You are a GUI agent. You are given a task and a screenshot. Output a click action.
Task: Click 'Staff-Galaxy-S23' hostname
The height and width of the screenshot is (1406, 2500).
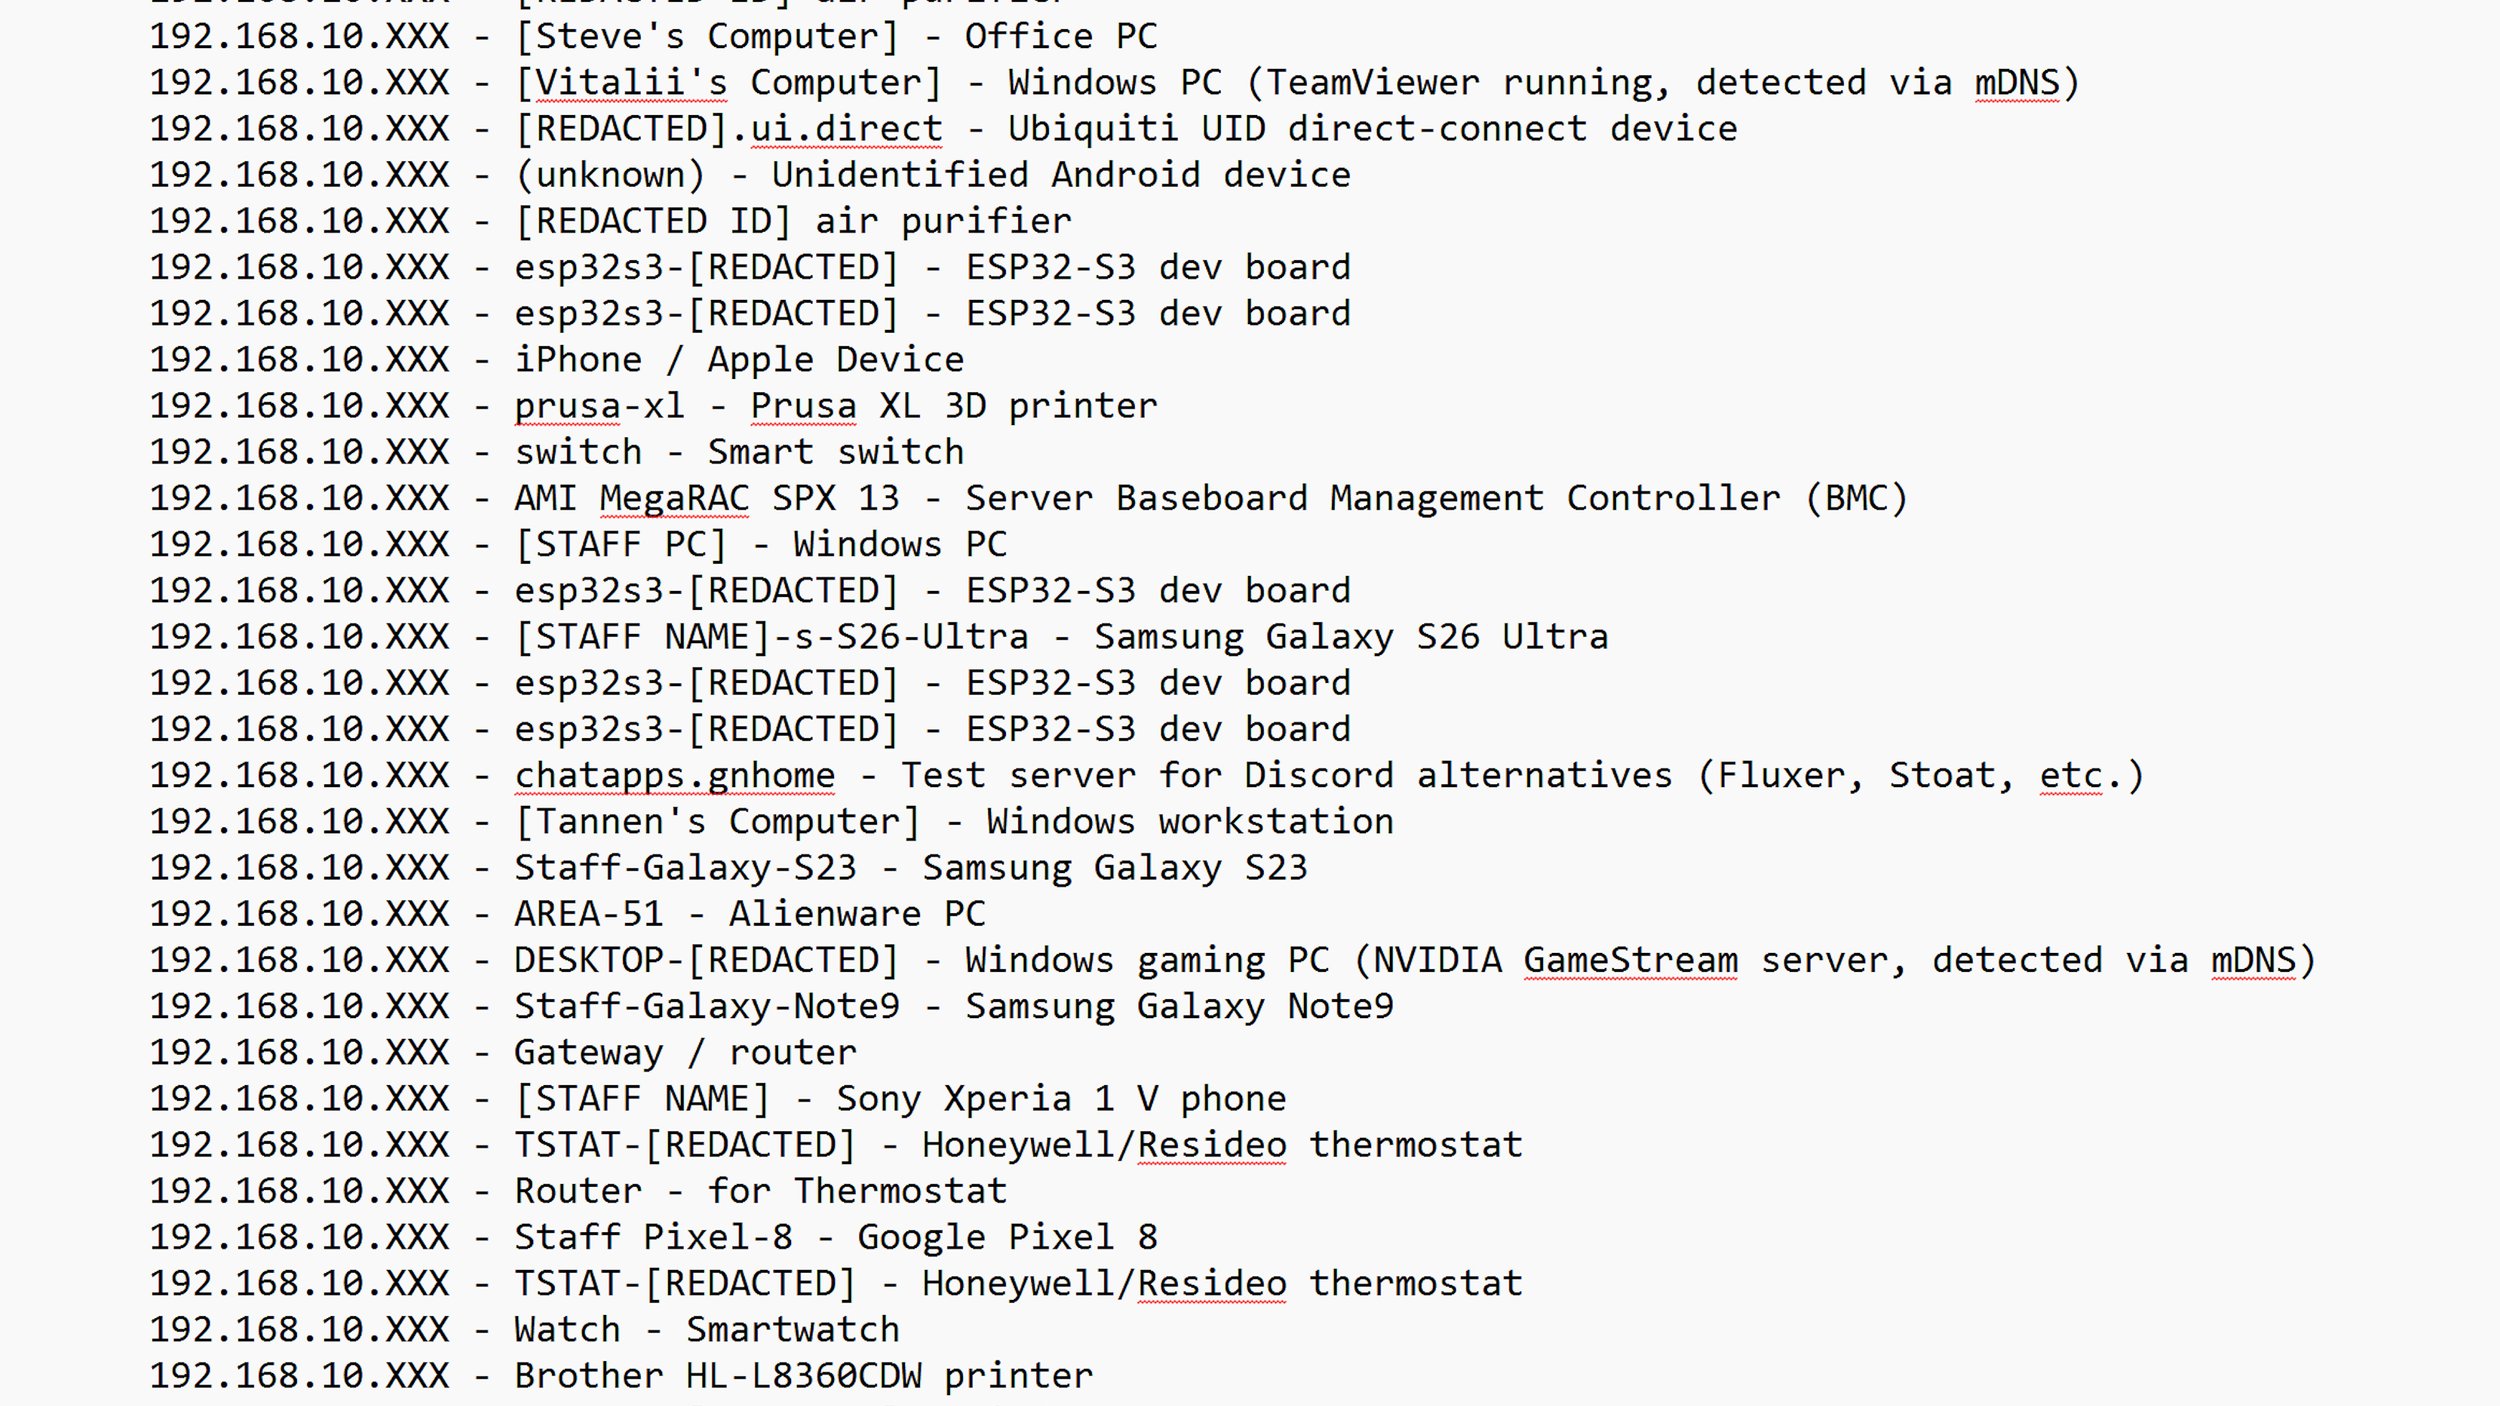pos(686,868)
